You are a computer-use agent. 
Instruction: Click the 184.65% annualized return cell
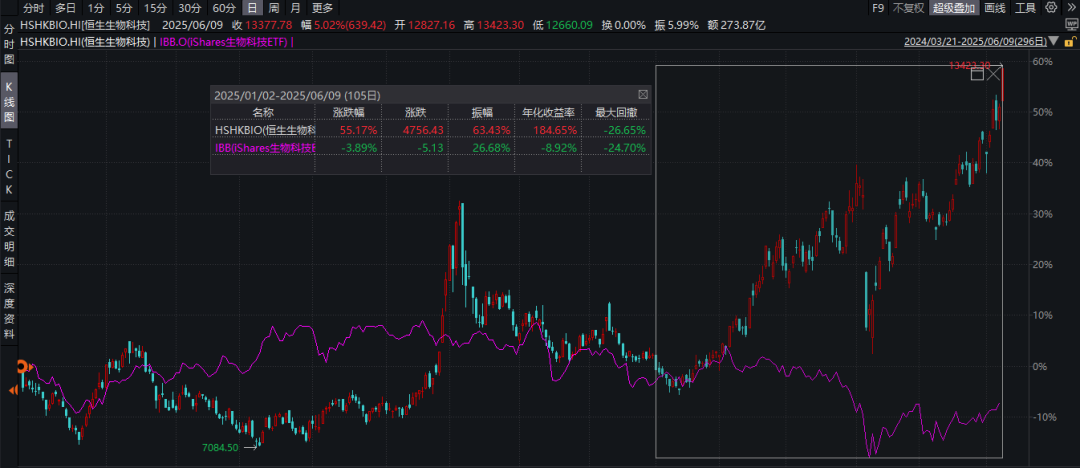[x=557, y=130]
